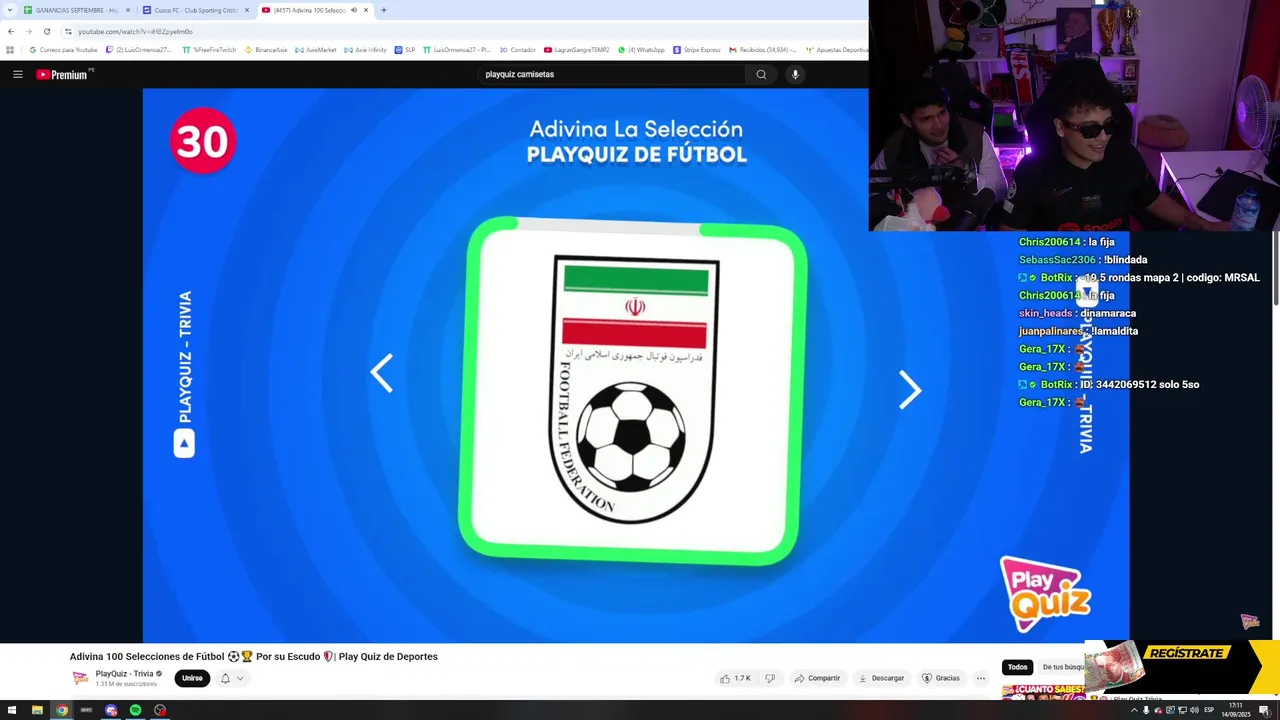Open BinanceAxie bookmark
1280x720 pixels.
[266, 49]
